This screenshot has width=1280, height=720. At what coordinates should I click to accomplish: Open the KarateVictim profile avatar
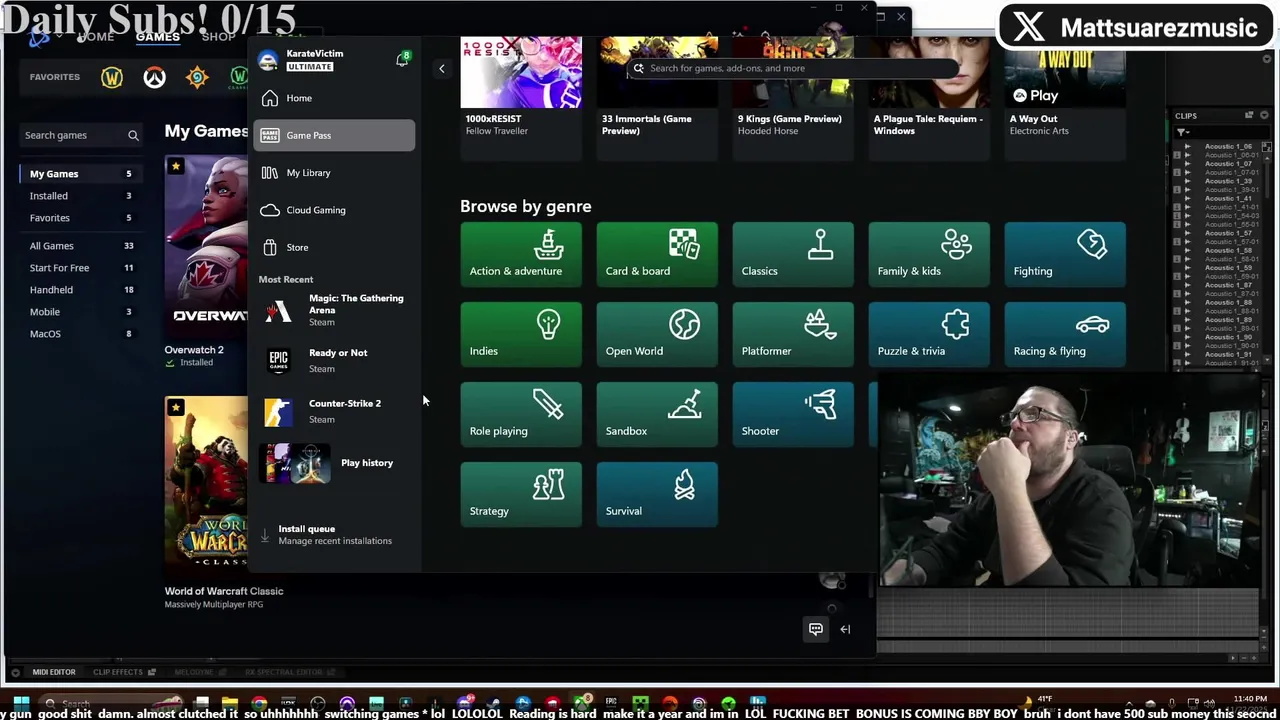pyautogui.click(x=268, y=60)
